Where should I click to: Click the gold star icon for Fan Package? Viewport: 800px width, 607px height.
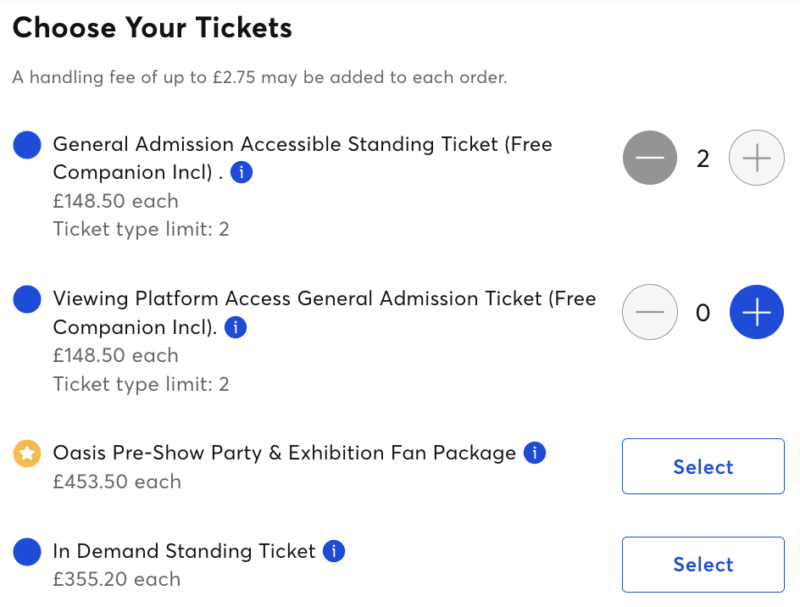point(27,453)
